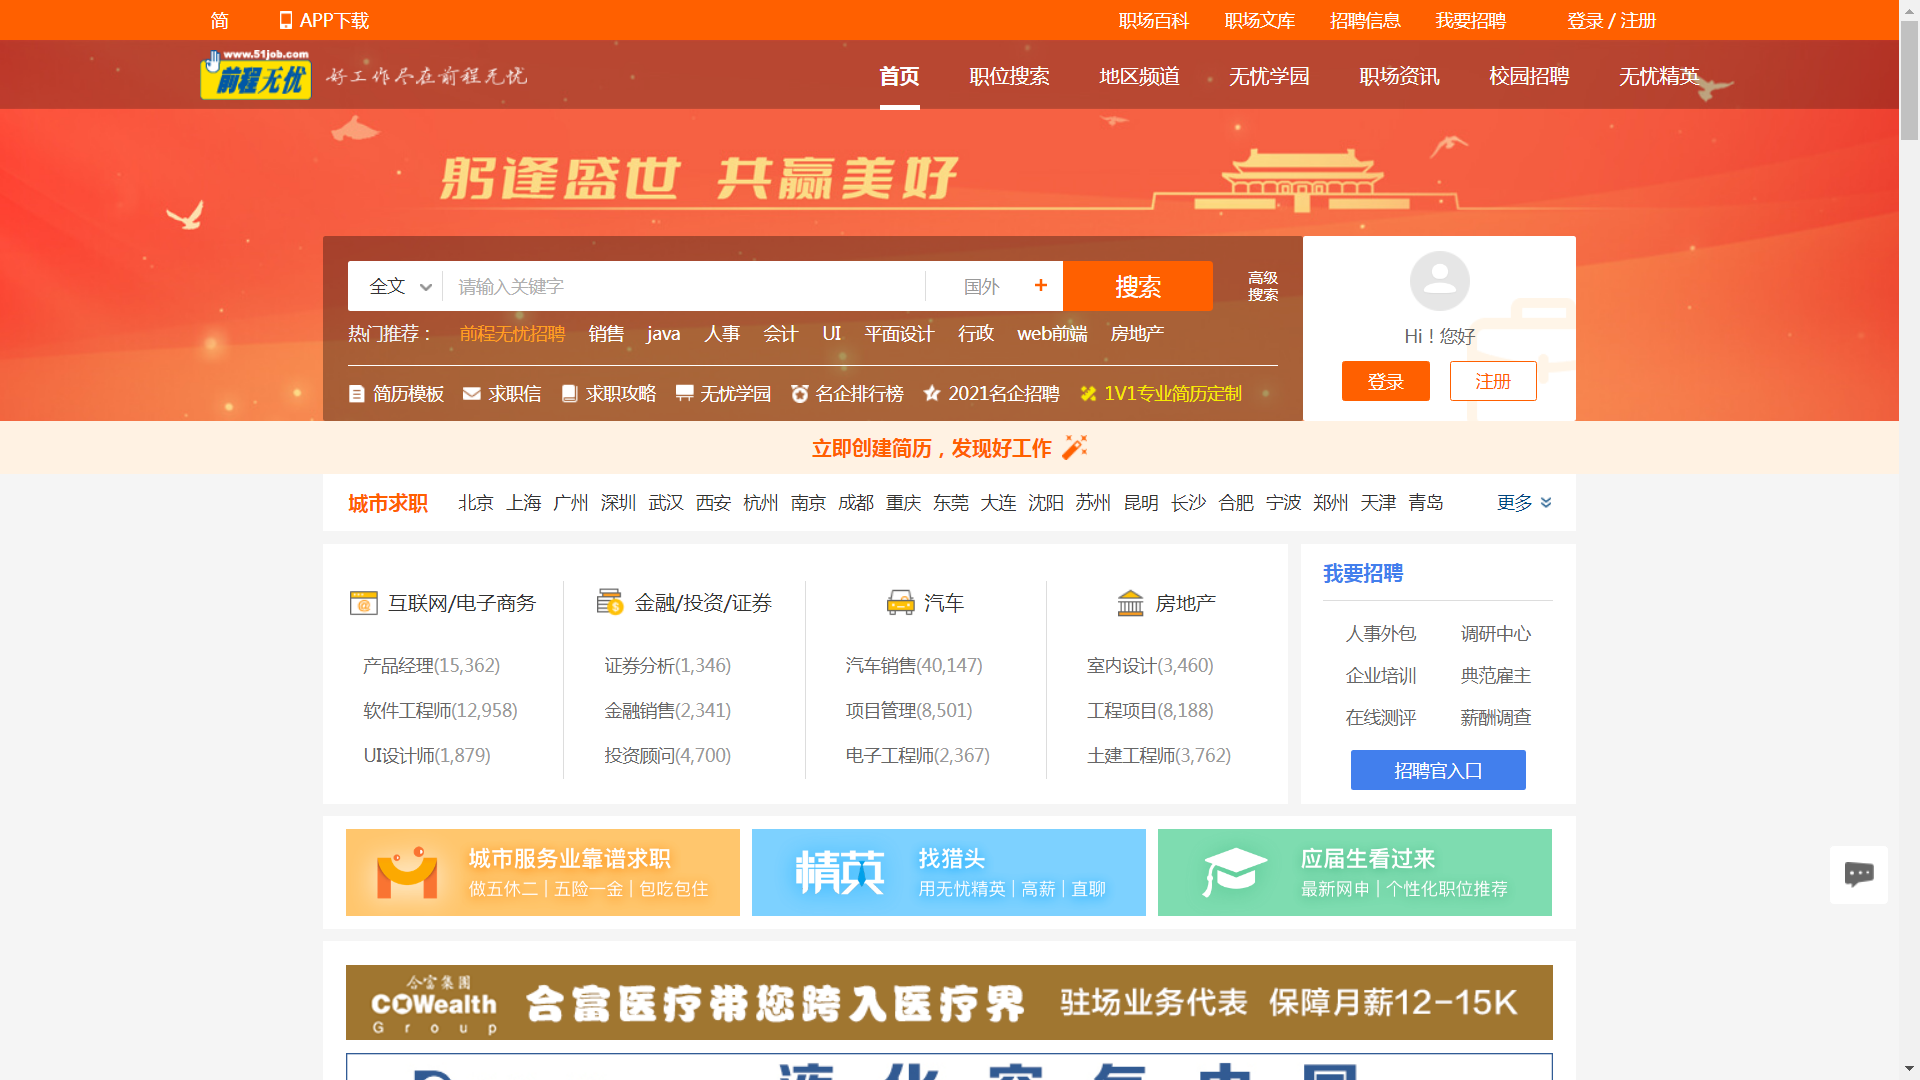Viewport: 1920px width, 1080px height.
Task: Open 职场百科 top link
Action: (x=1153, y=20)
